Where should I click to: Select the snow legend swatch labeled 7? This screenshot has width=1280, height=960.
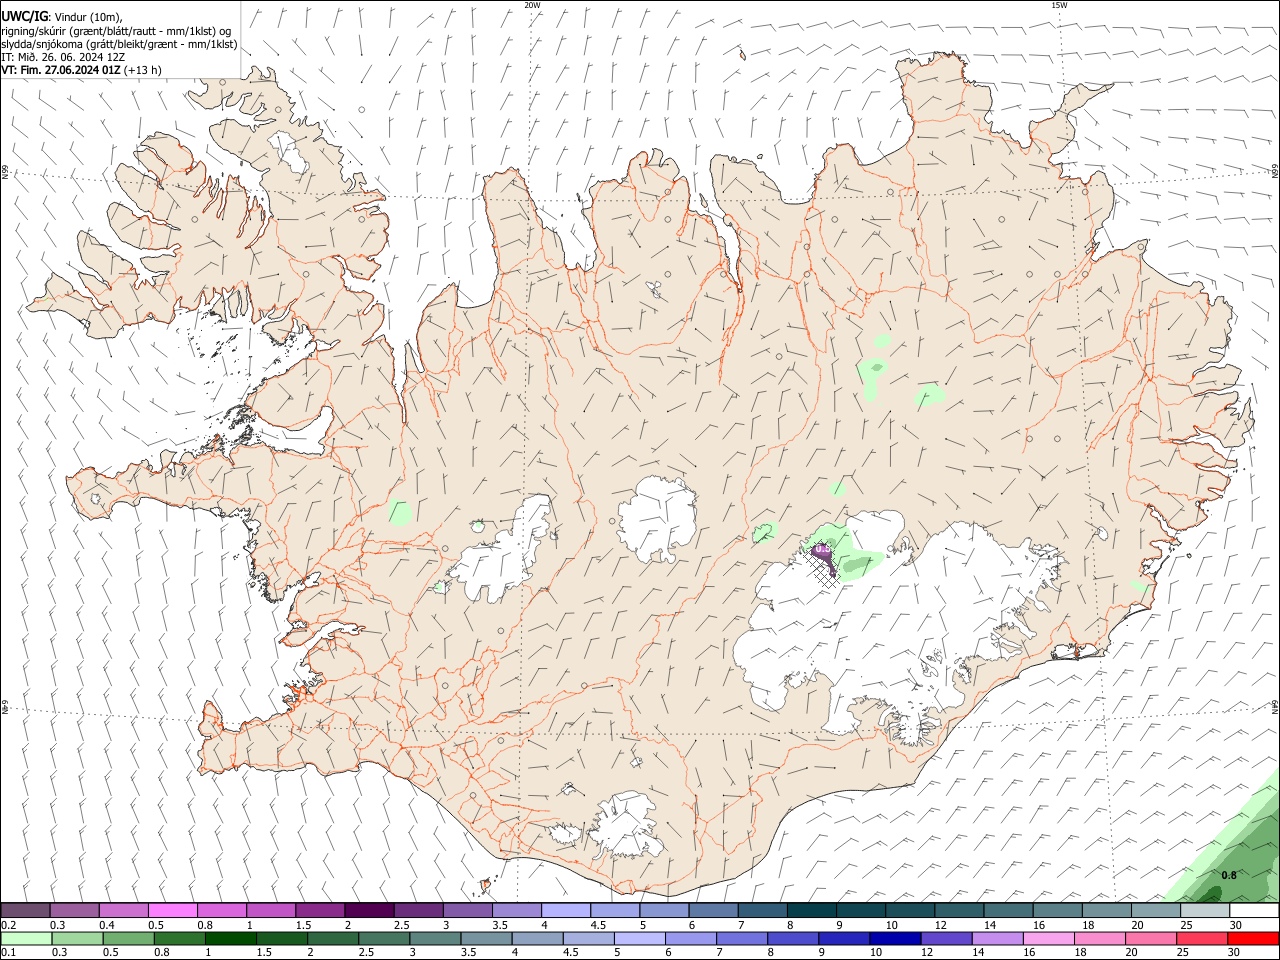click(x=762, y=910)
